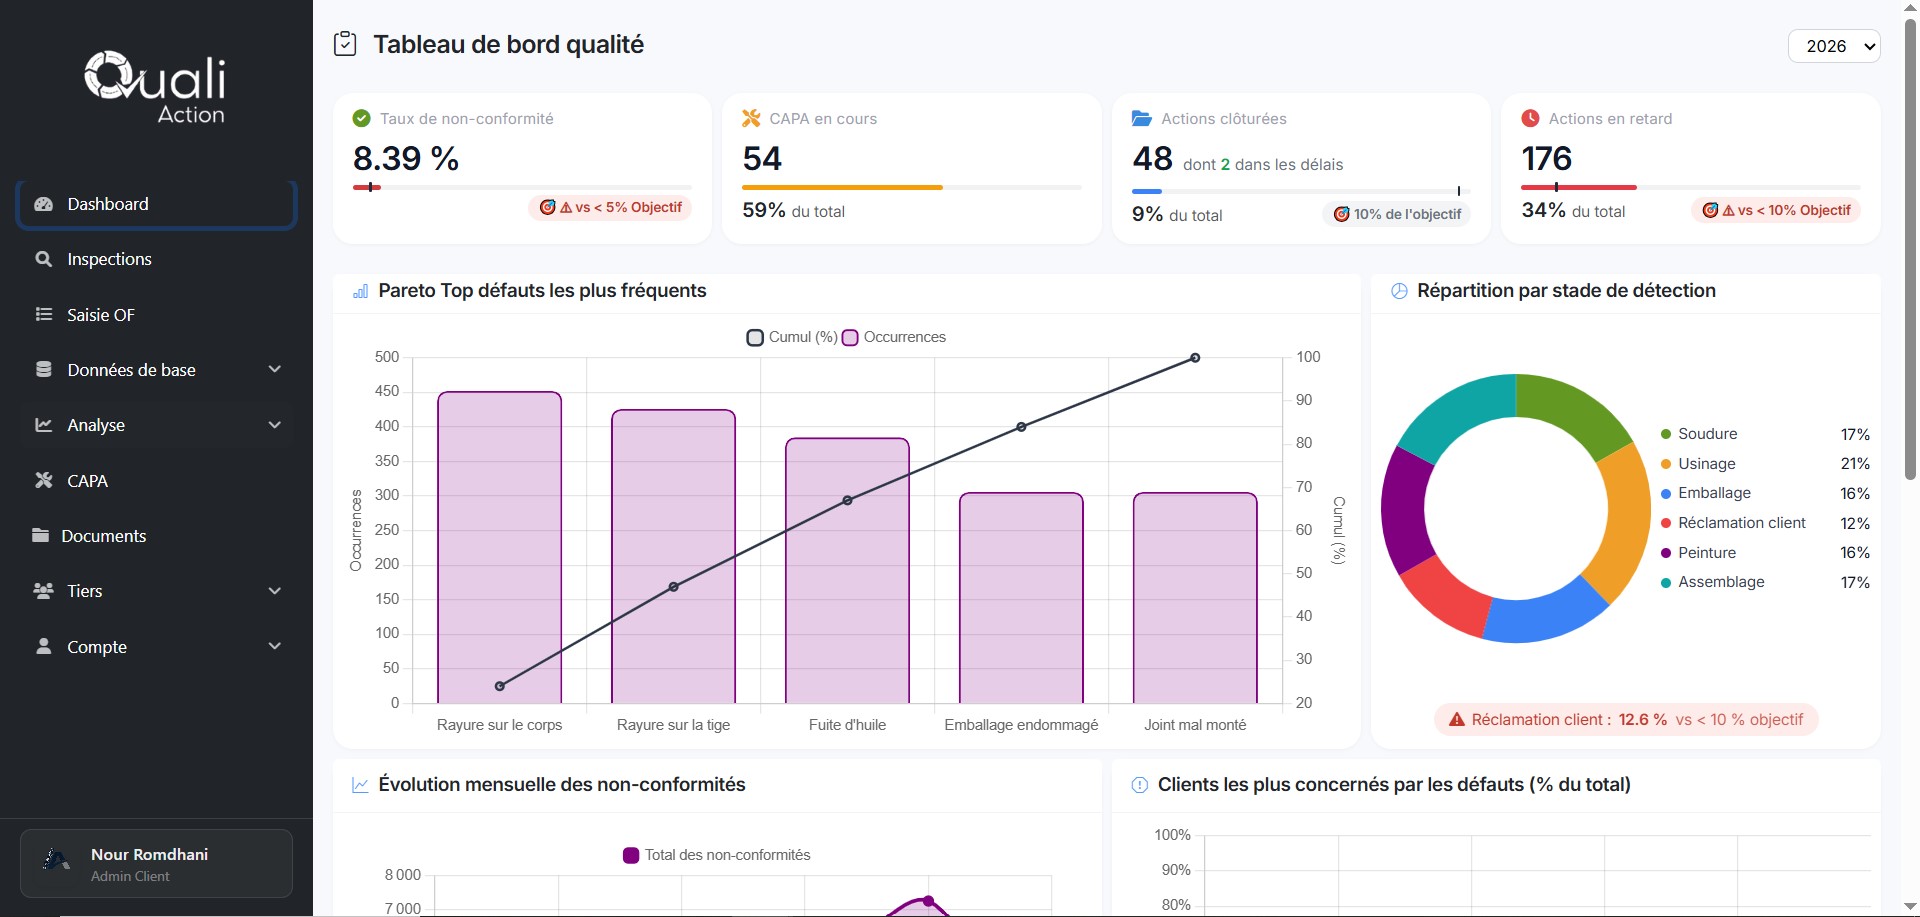Open Saisie OF menu entry
Image resolution: width=1920 pixels, height=917 pixels.
click(156, 314)
